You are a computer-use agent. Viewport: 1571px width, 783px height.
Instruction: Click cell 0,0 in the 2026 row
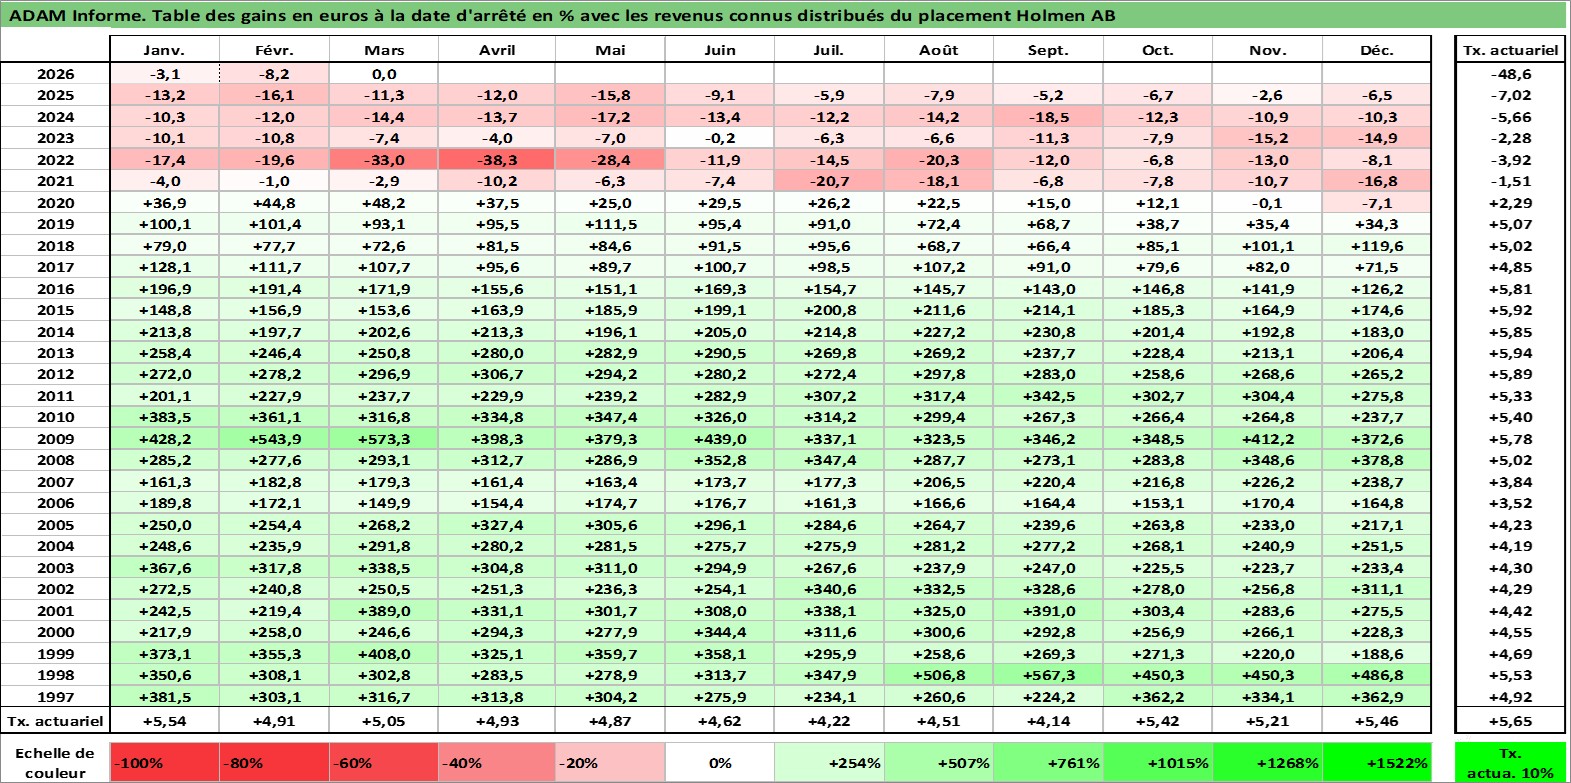384,74
